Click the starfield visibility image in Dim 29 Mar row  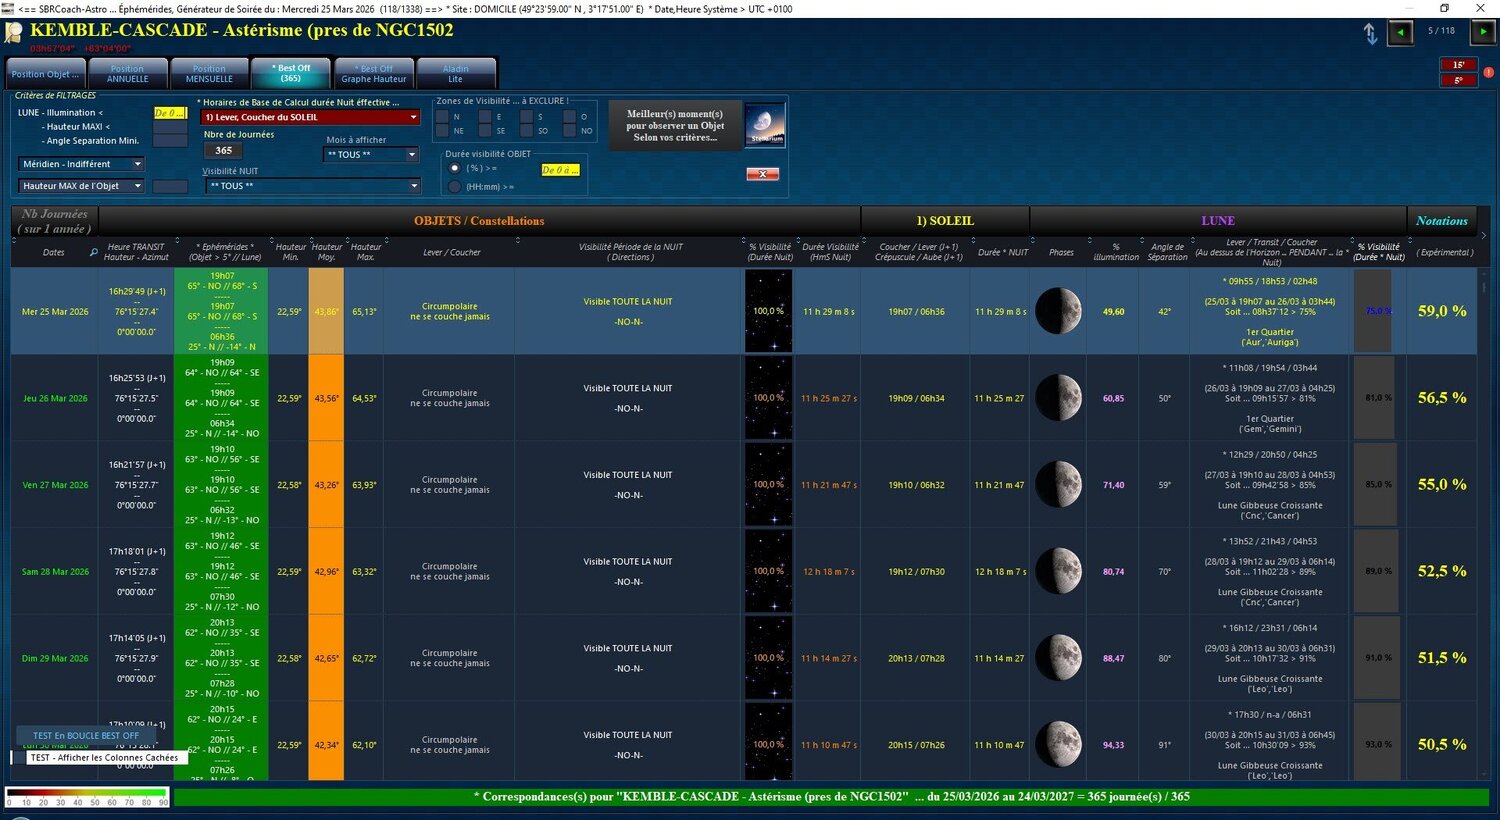pyautogui.click(x=769, y=658)
